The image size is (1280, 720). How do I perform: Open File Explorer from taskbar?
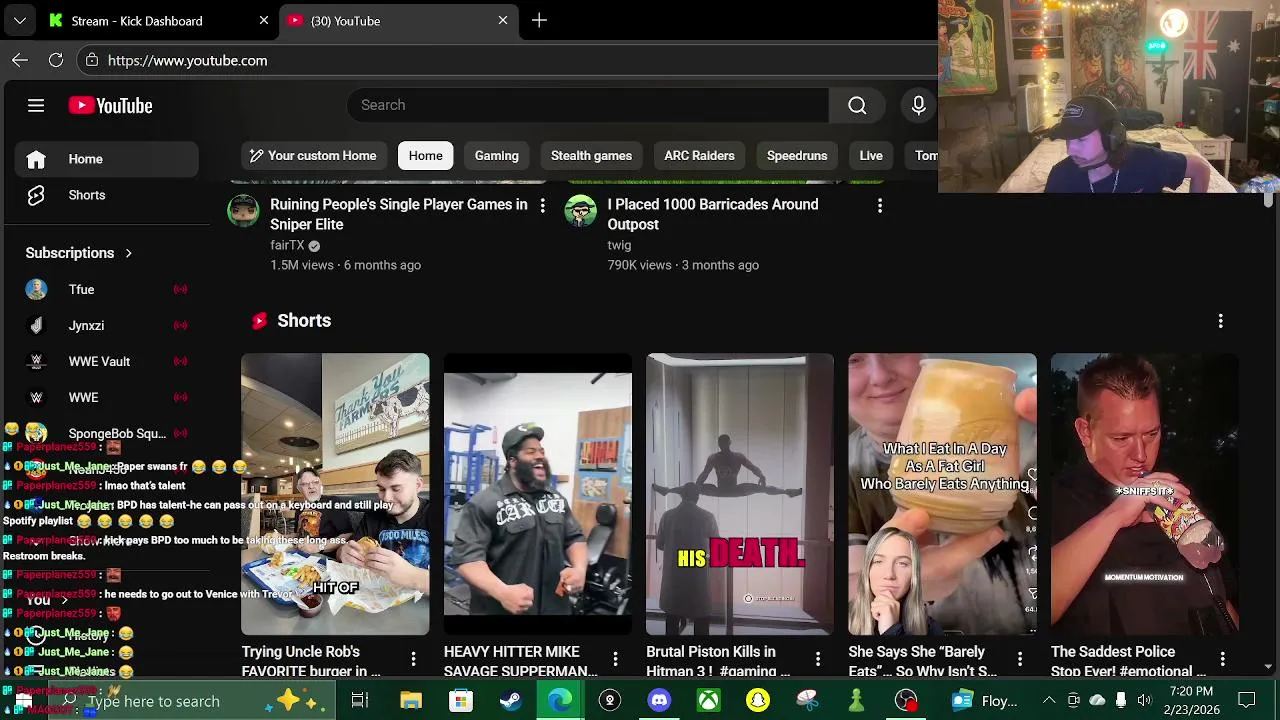[x=410, y=700]
